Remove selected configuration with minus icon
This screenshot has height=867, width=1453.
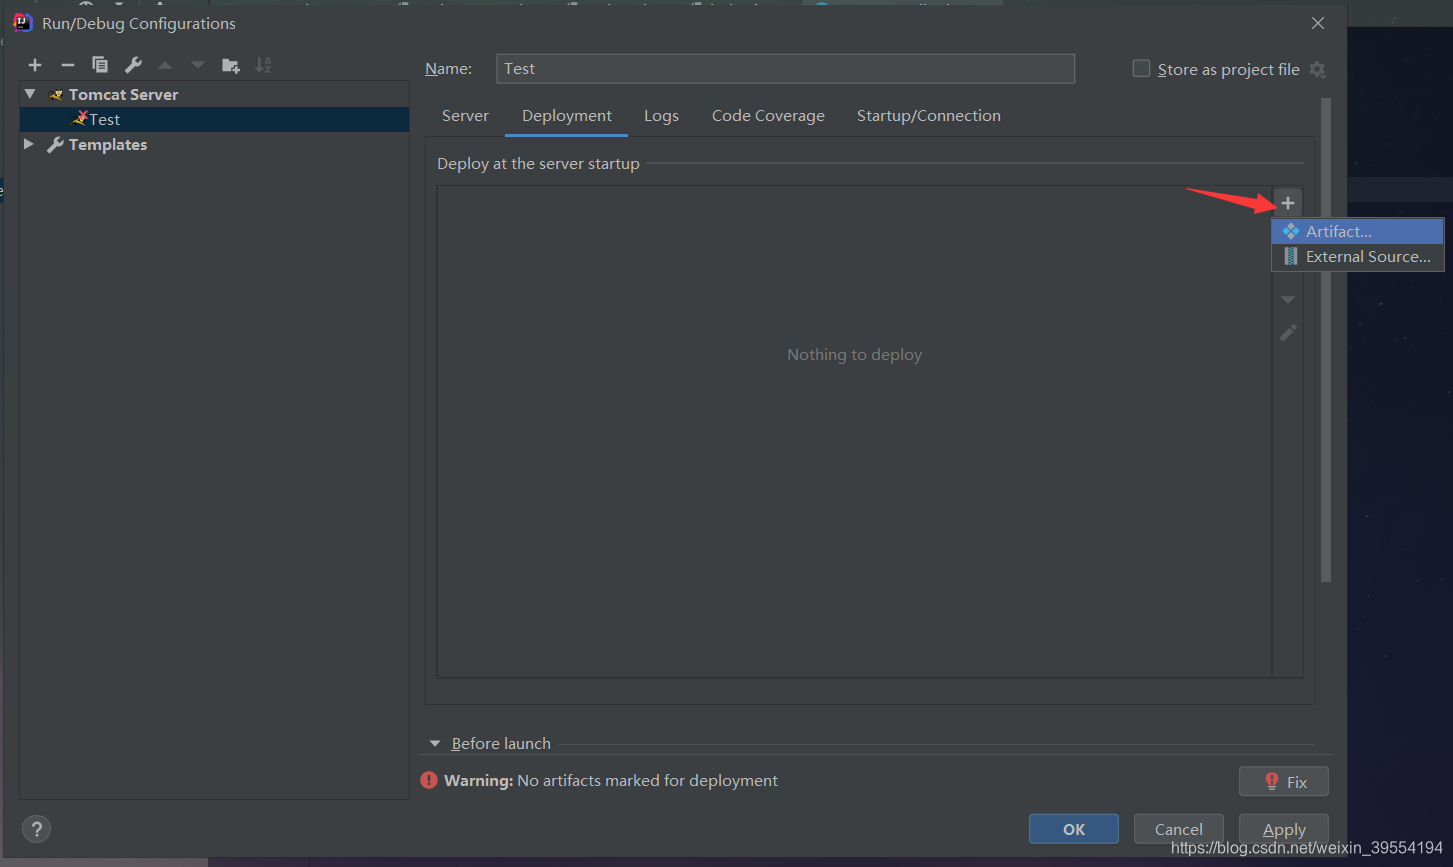click(x=68, y=65)
